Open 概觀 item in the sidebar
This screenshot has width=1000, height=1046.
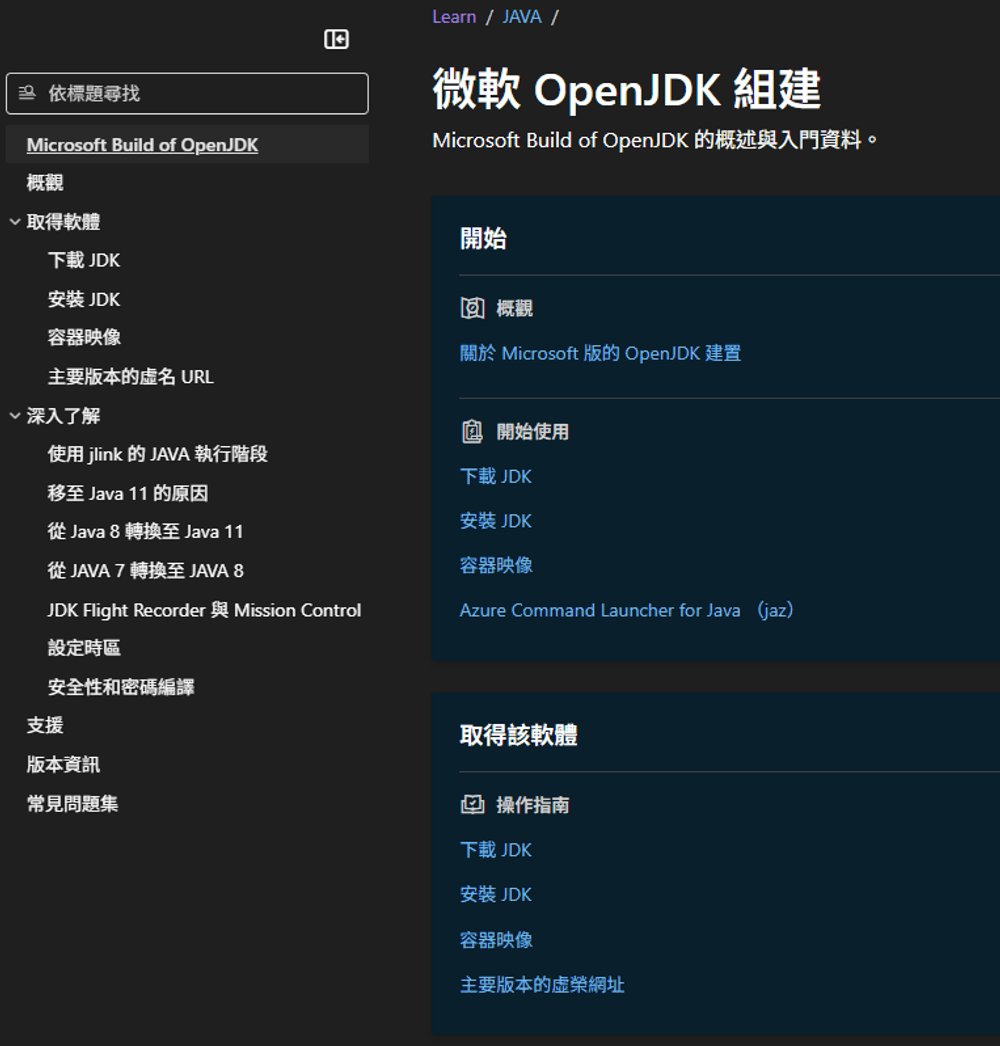pyautogui.click(x=45, y=183)
